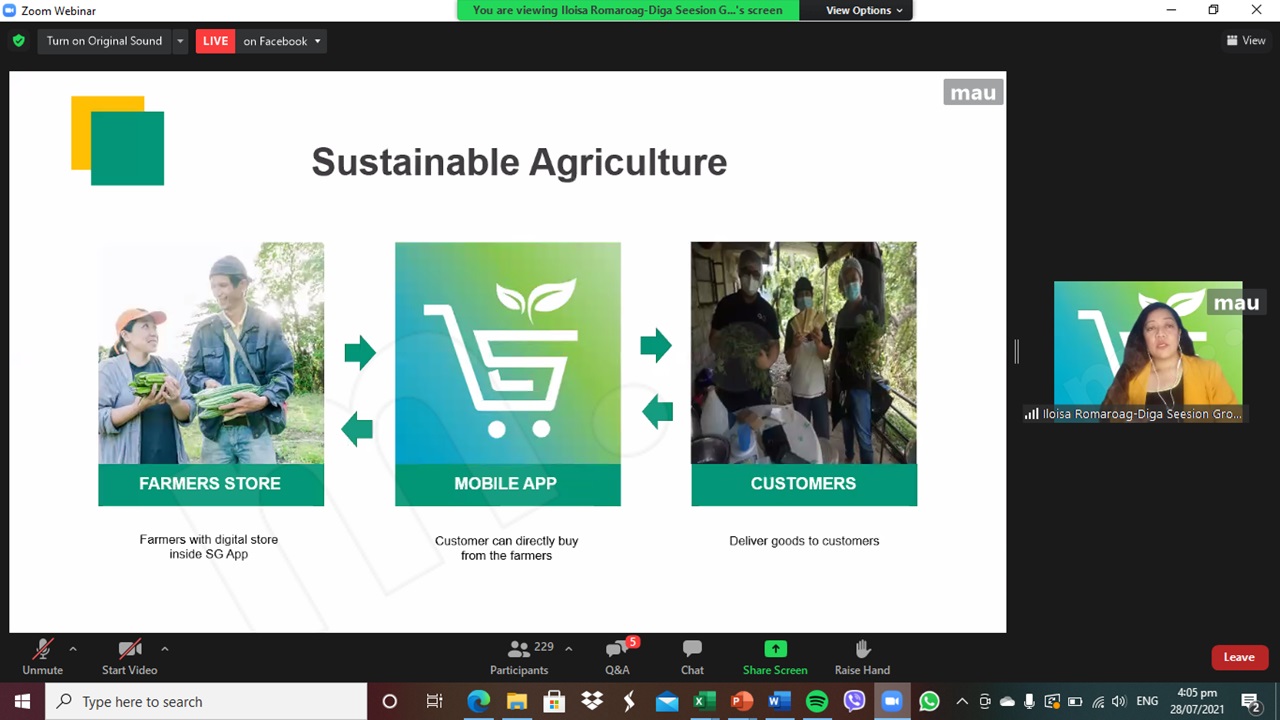
Task: Open Microsoft Edge from taskbar
Action: click(x=479, y=701)
